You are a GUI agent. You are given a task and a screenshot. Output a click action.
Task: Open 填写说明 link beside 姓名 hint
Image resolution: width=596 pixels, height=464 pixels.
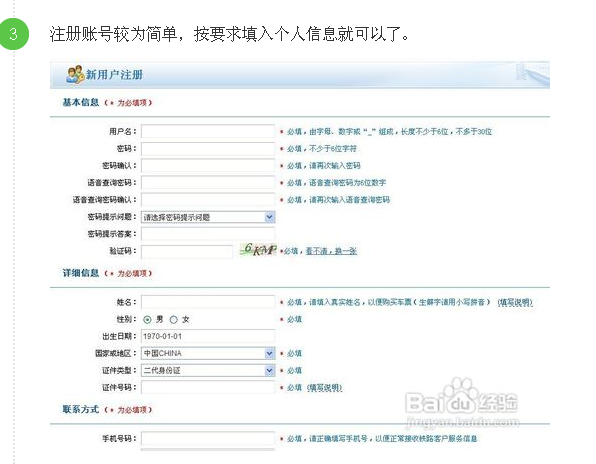pos(515,302)
